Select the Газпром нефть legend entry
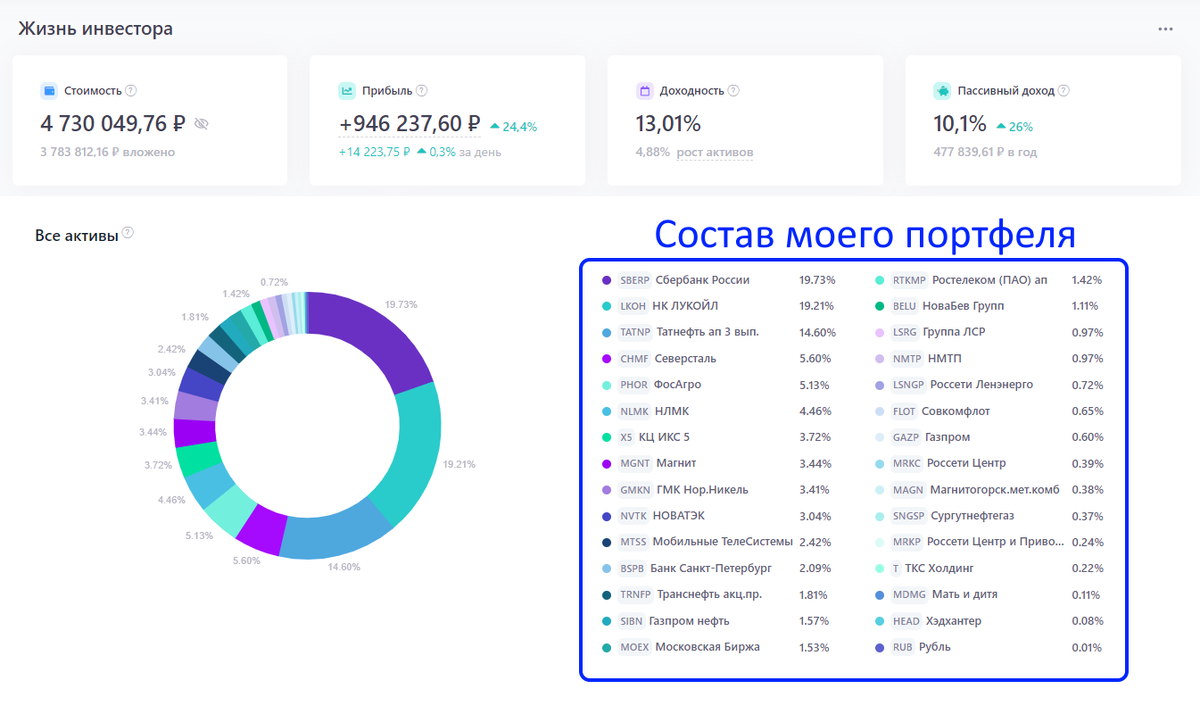This screenshot has height=714, width=1200. [x=719, y=621]
